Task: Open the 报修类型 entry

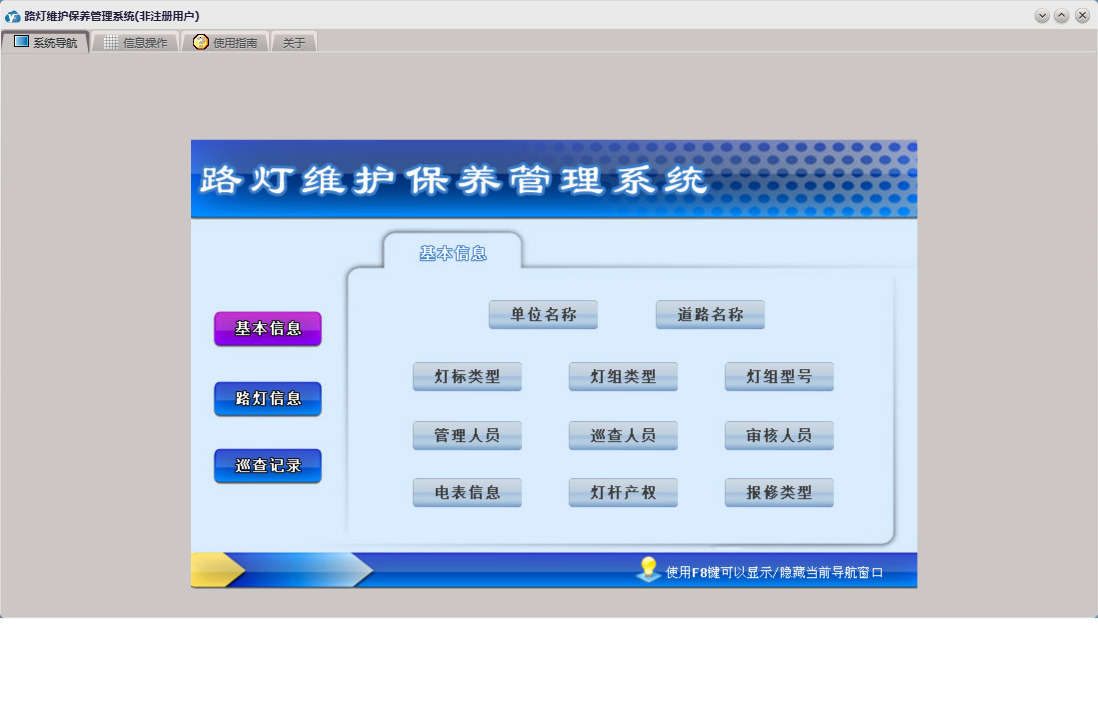Action: pyautogui.click(x=779, y=492)
